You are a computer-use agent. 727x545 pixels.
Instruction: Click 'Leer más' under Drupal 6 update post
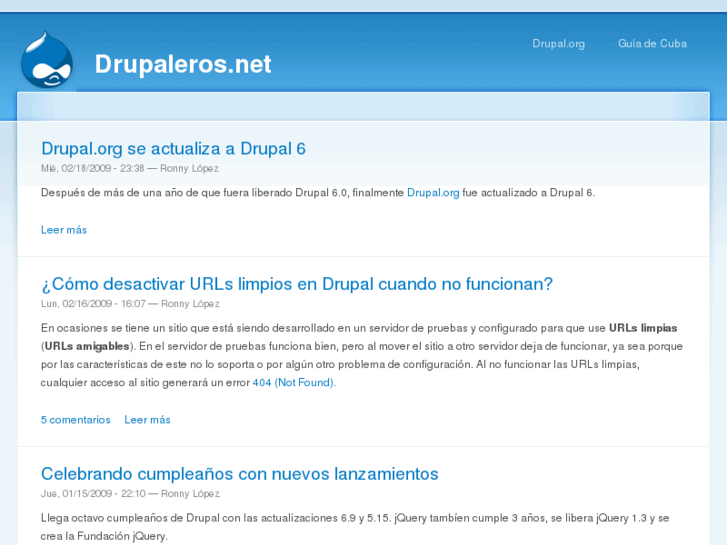[64, 230]
